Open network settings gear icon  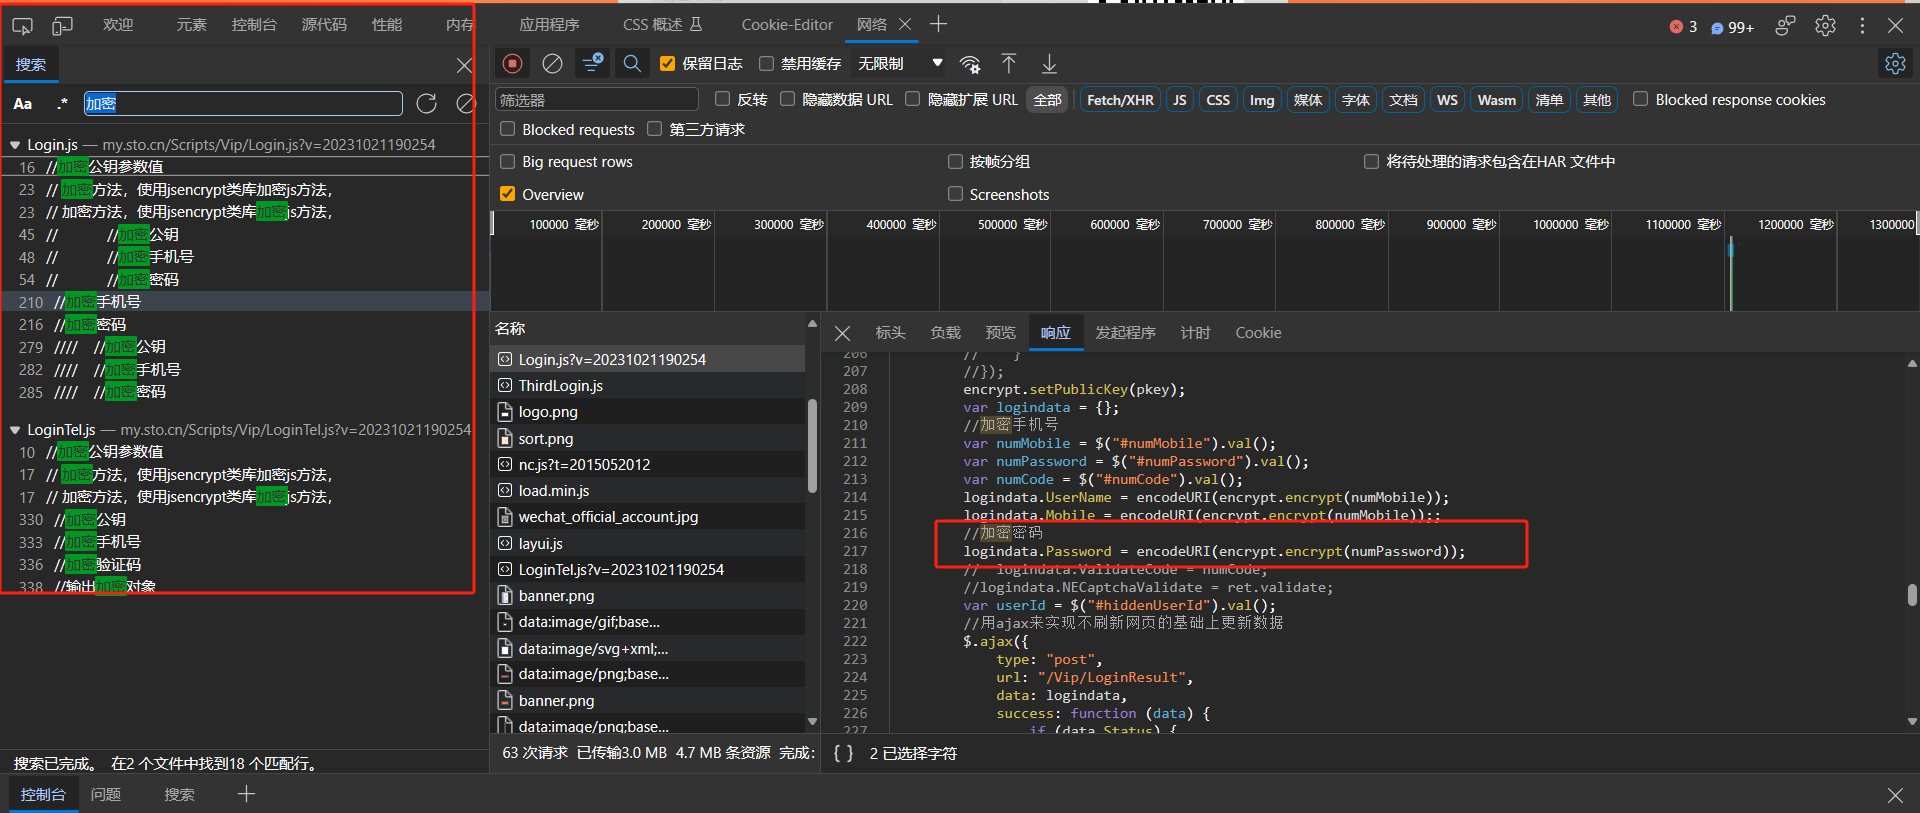(1895, 64)
